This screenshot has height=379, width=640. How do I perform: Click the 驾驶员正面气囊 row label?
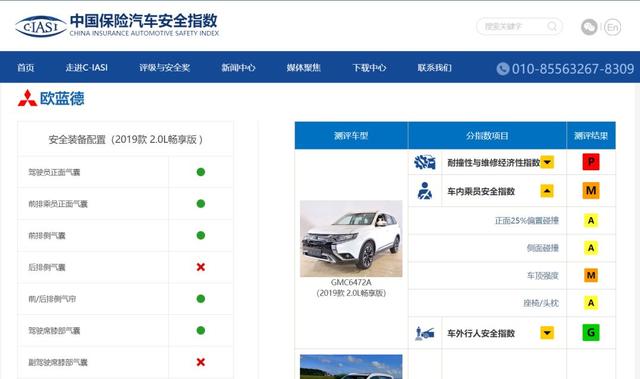[54, 172]
